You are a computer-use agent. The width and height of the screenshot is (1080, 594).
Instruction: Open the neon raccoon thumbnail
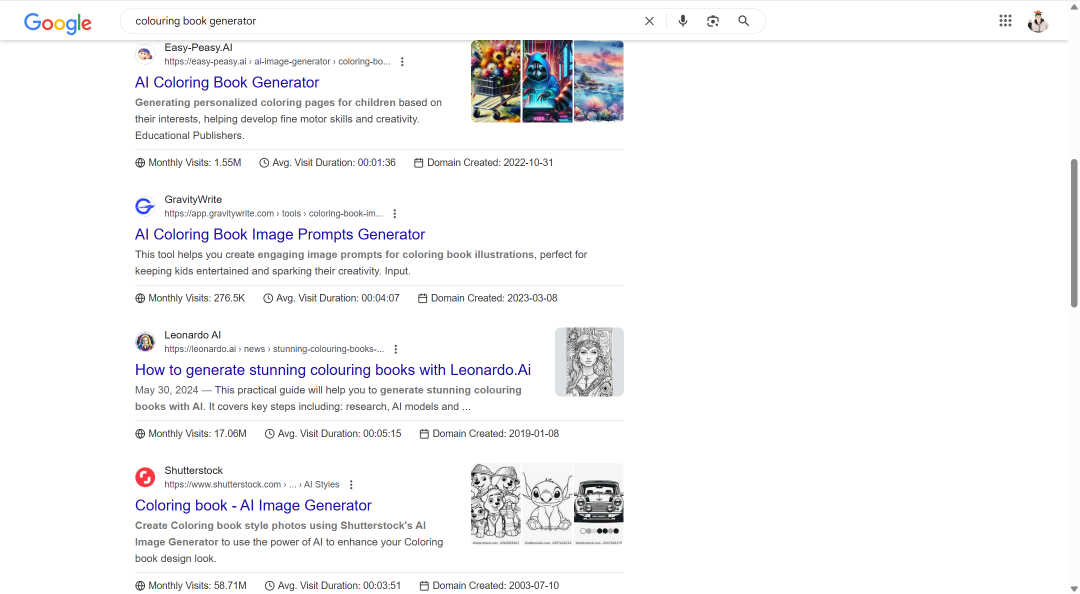pyautogui.click(x=548, y=81)
